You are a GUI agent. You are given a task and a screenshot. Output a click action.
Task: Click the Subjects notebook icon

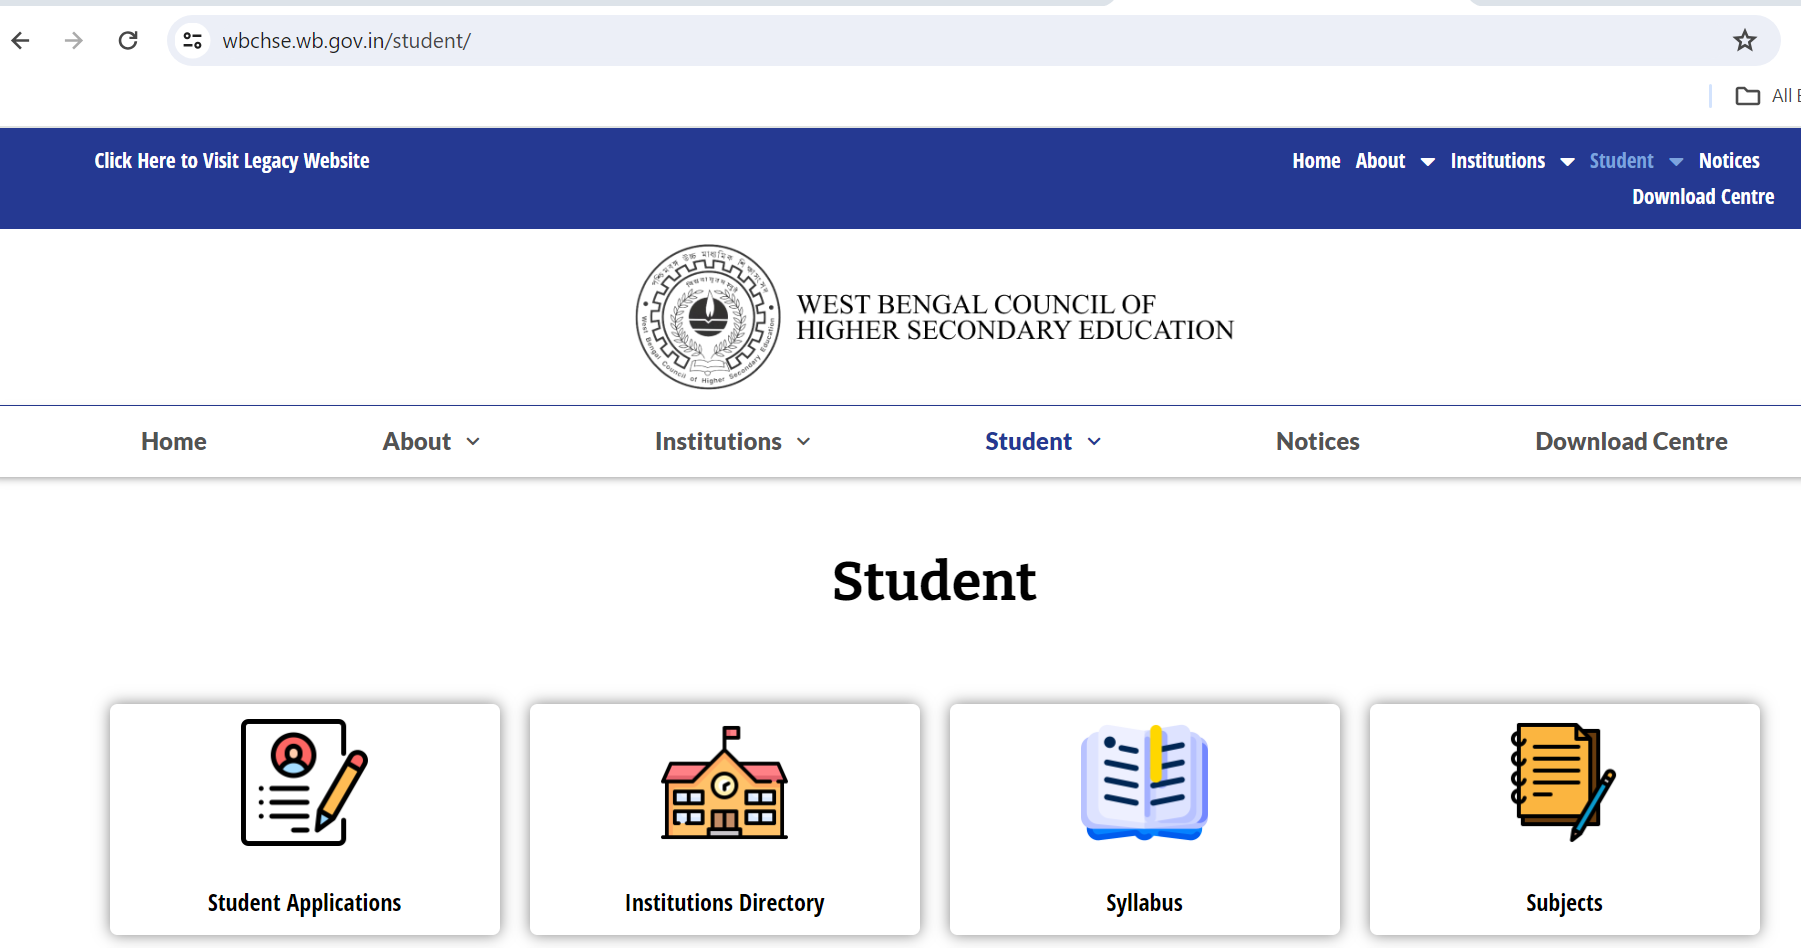click(1563, 782)
